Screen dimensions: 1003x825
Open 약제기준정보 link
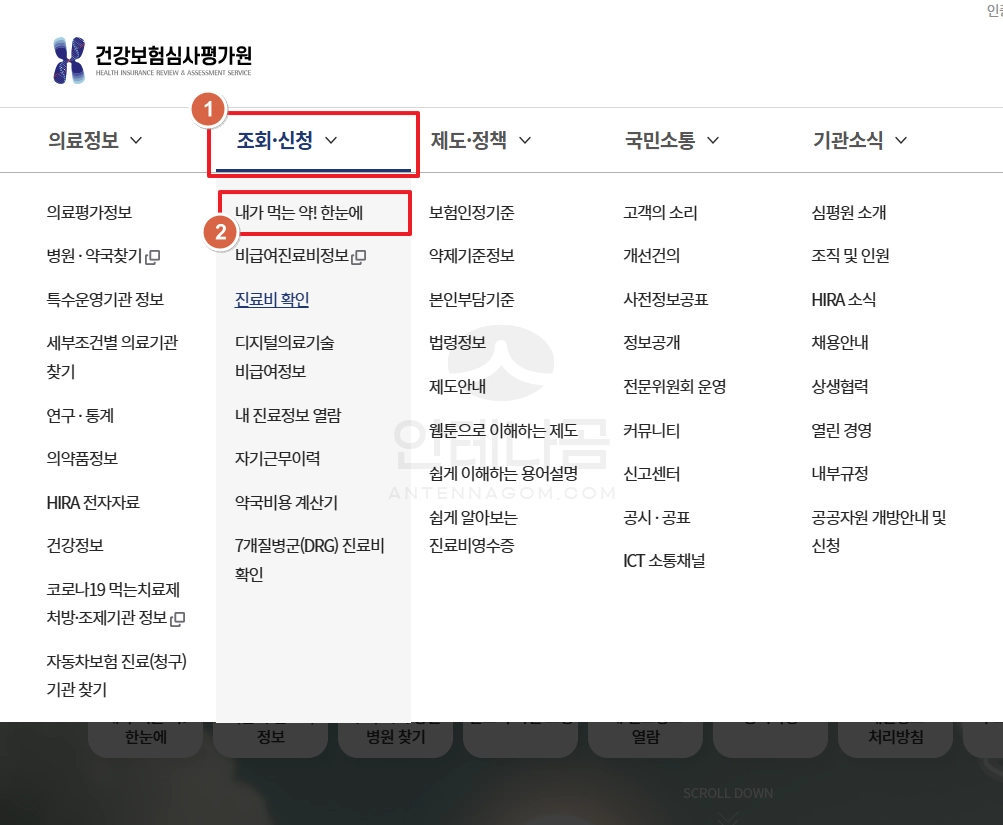471,256
